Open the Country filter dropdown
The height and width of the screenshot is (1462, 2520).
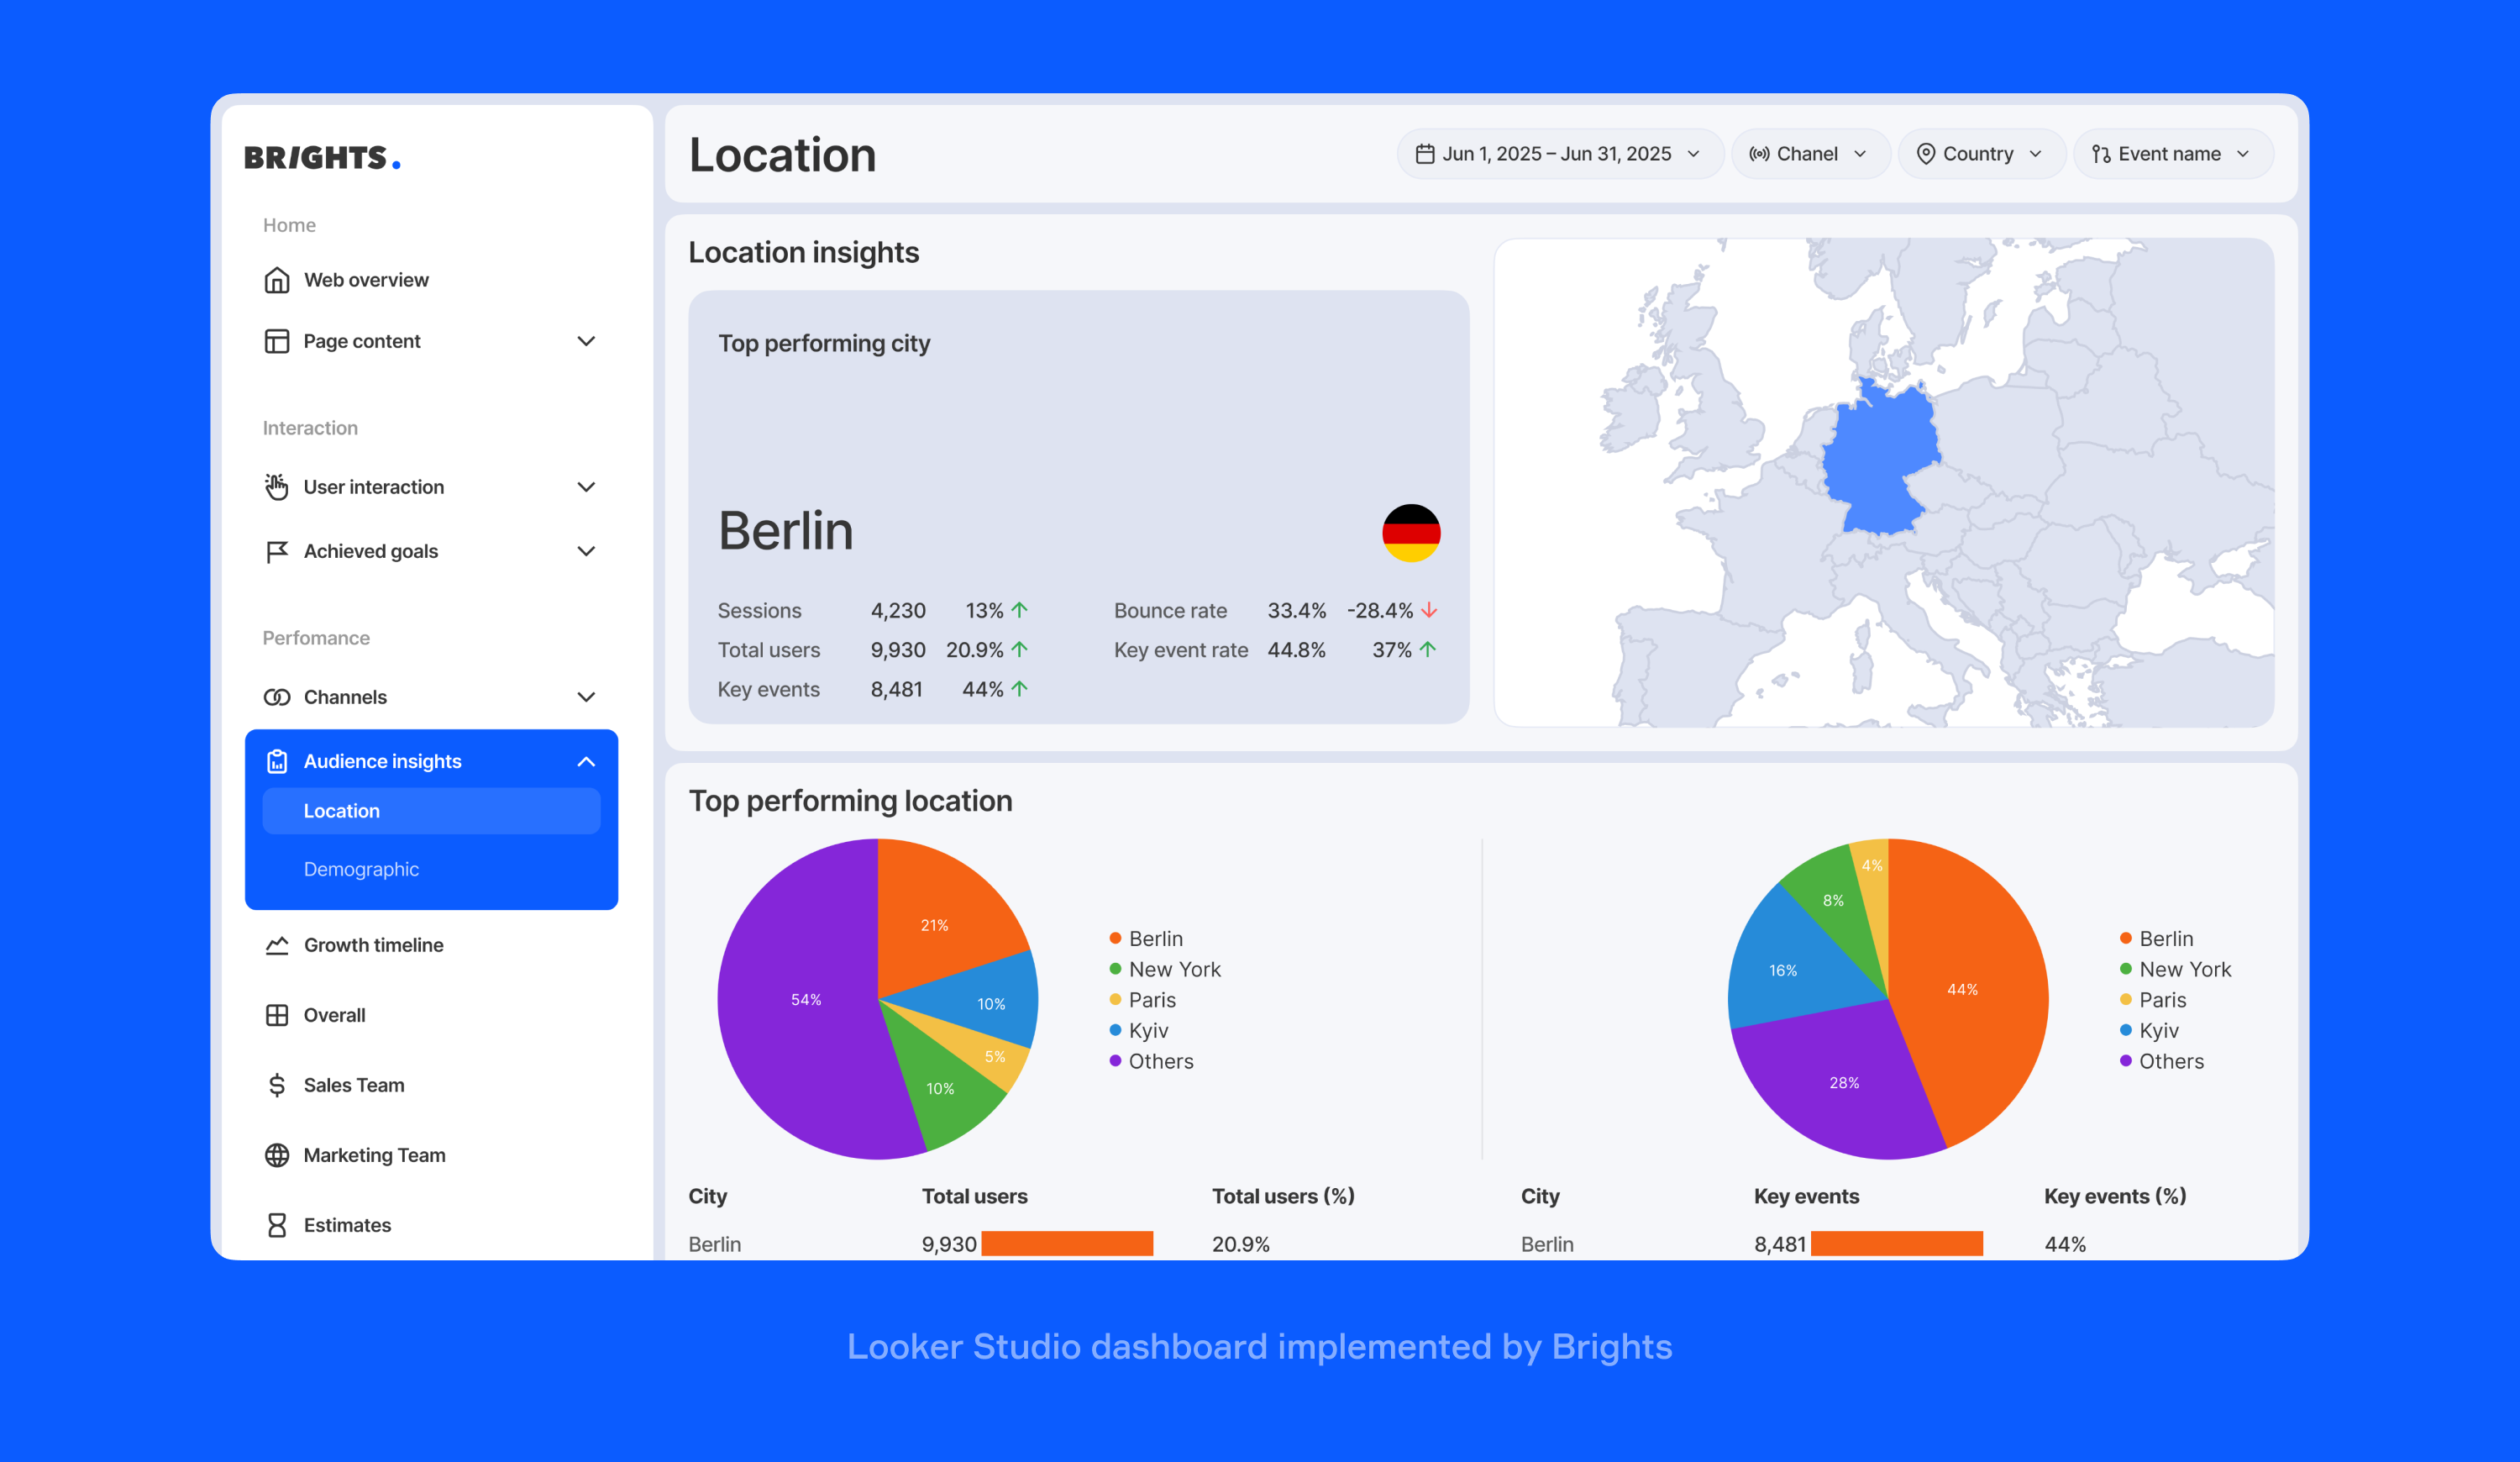(x=1981, y=153)
